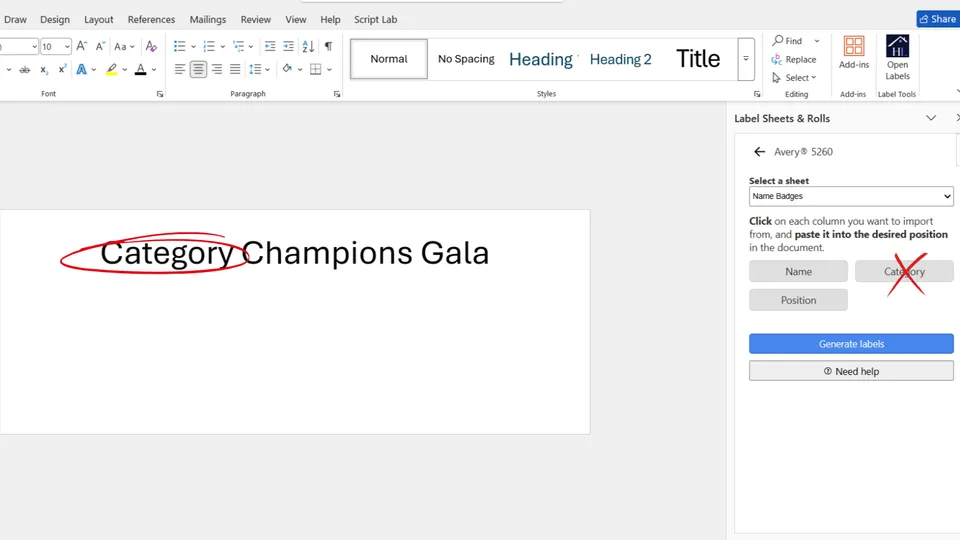Image resolution: width=960 pixels, height=540 pixels.
Task: Align text left
Action: tap(179, 69)
